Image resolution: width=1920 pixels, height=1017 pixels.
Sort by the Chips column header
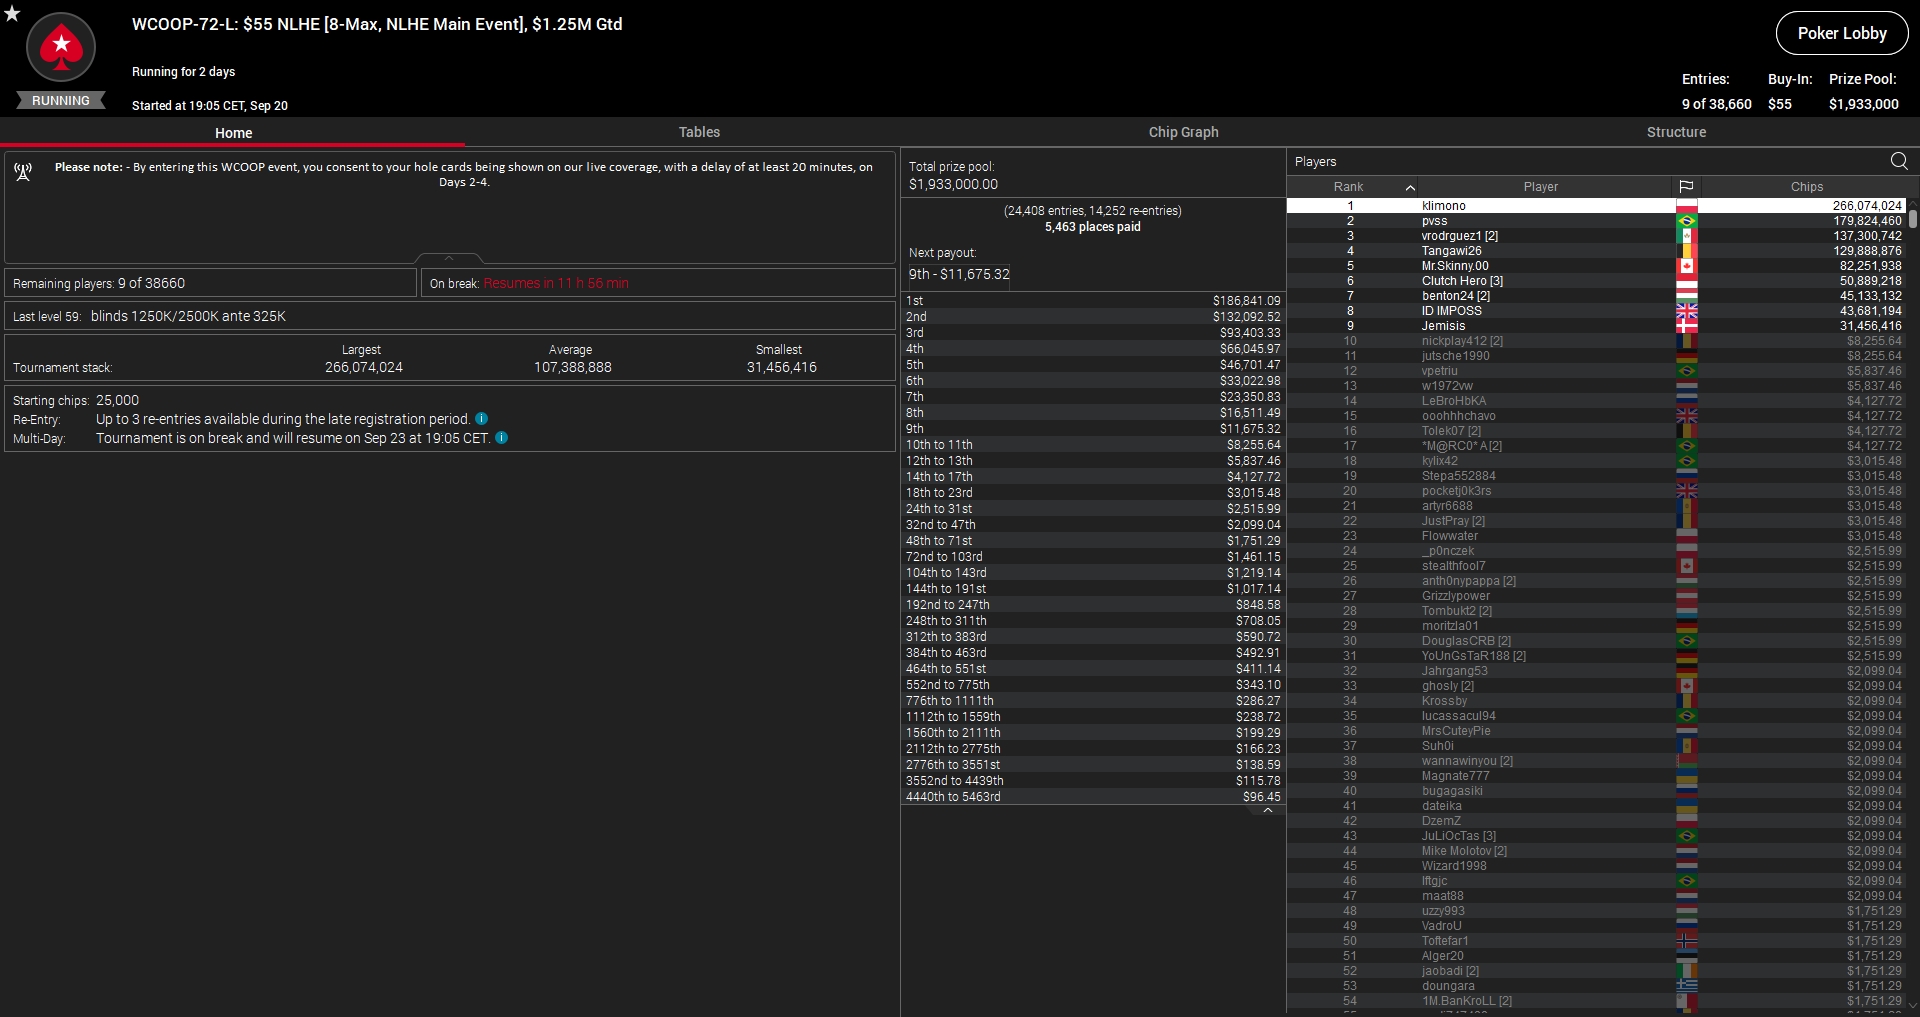(1806, 187)
